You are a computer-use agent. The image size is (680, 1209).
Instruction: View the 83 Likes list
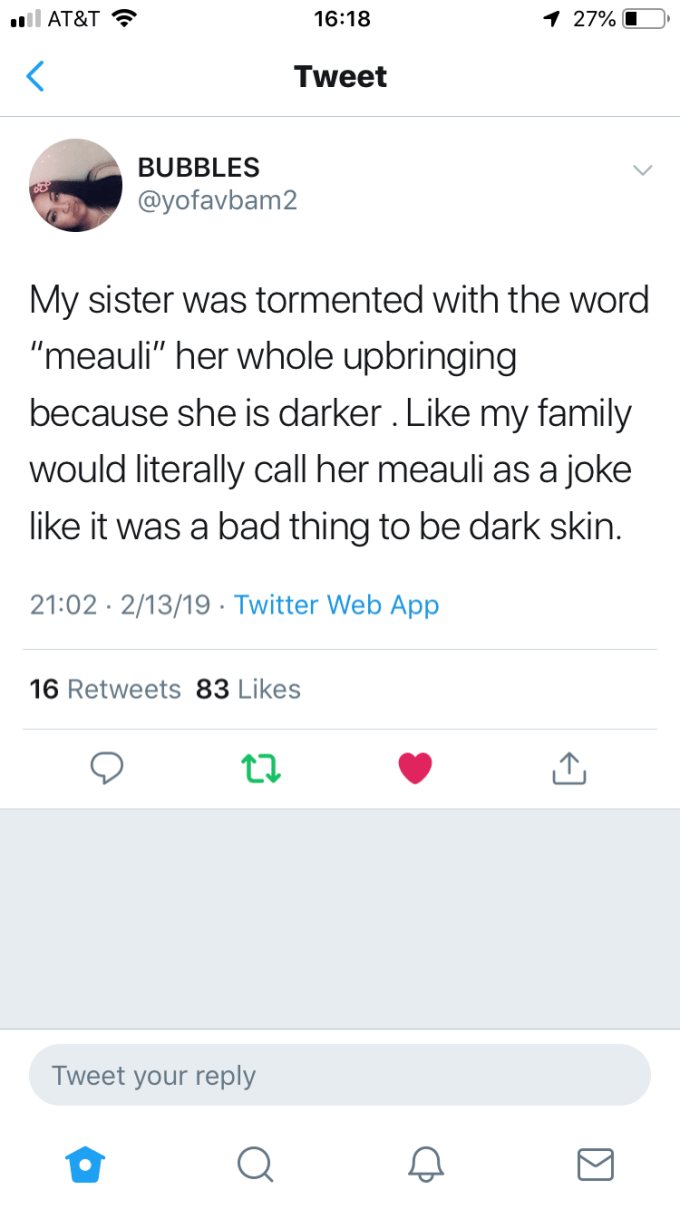point(248,689)
